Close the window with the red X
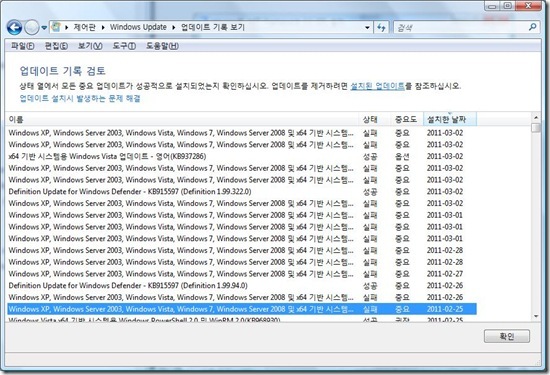Viewport: 550px width, 375px height. 529,6
